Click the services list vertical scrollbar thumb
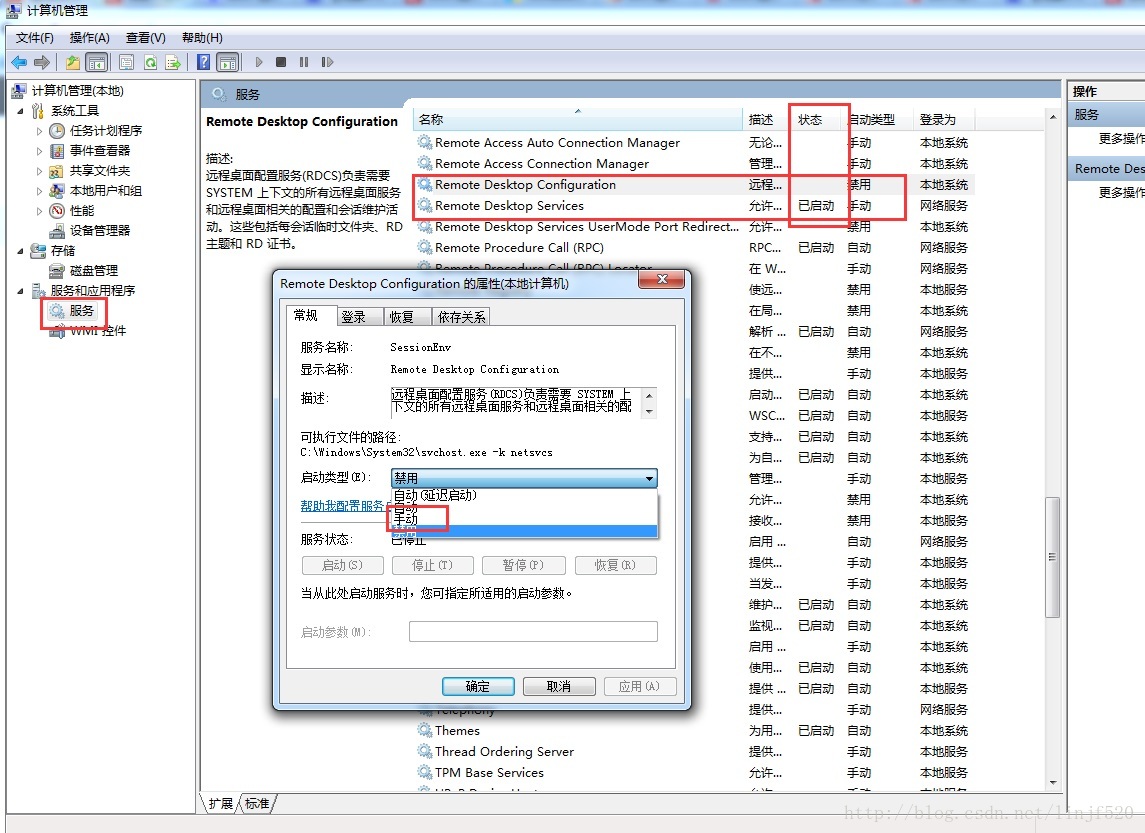Viewport: 1145px width, 833px height. click(x=1052, y=557)
